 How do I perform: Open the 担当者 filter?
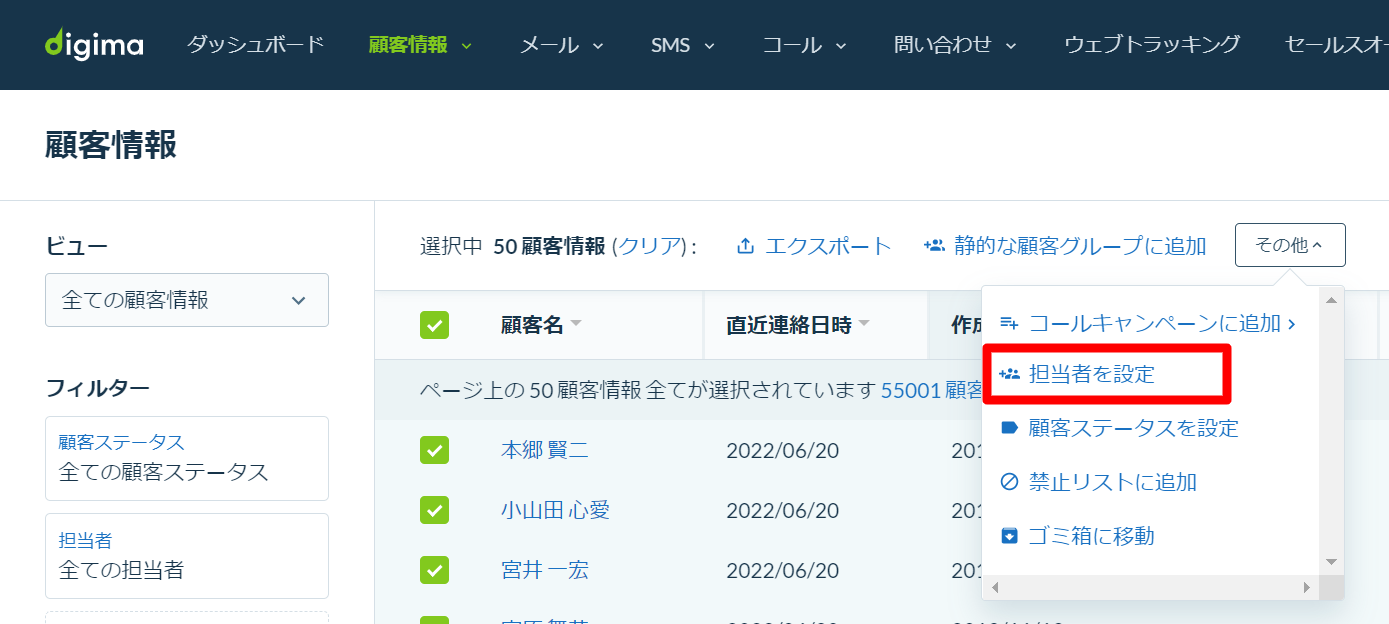click(x=187, y=556)
